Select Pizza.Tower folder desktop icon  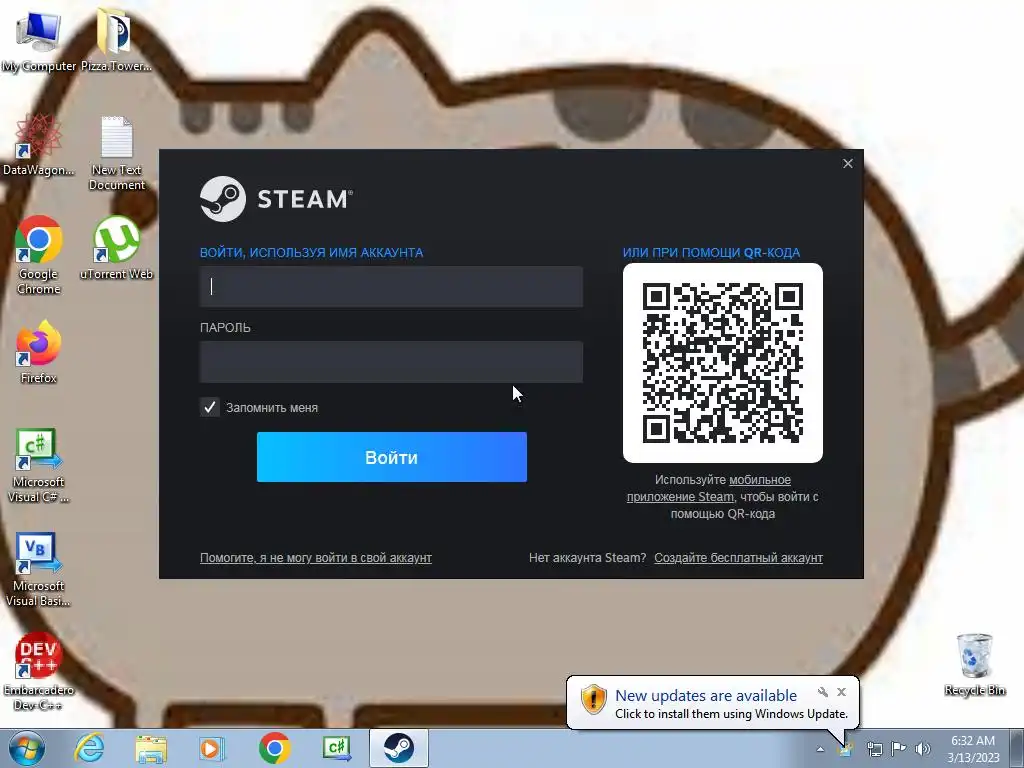116,40
